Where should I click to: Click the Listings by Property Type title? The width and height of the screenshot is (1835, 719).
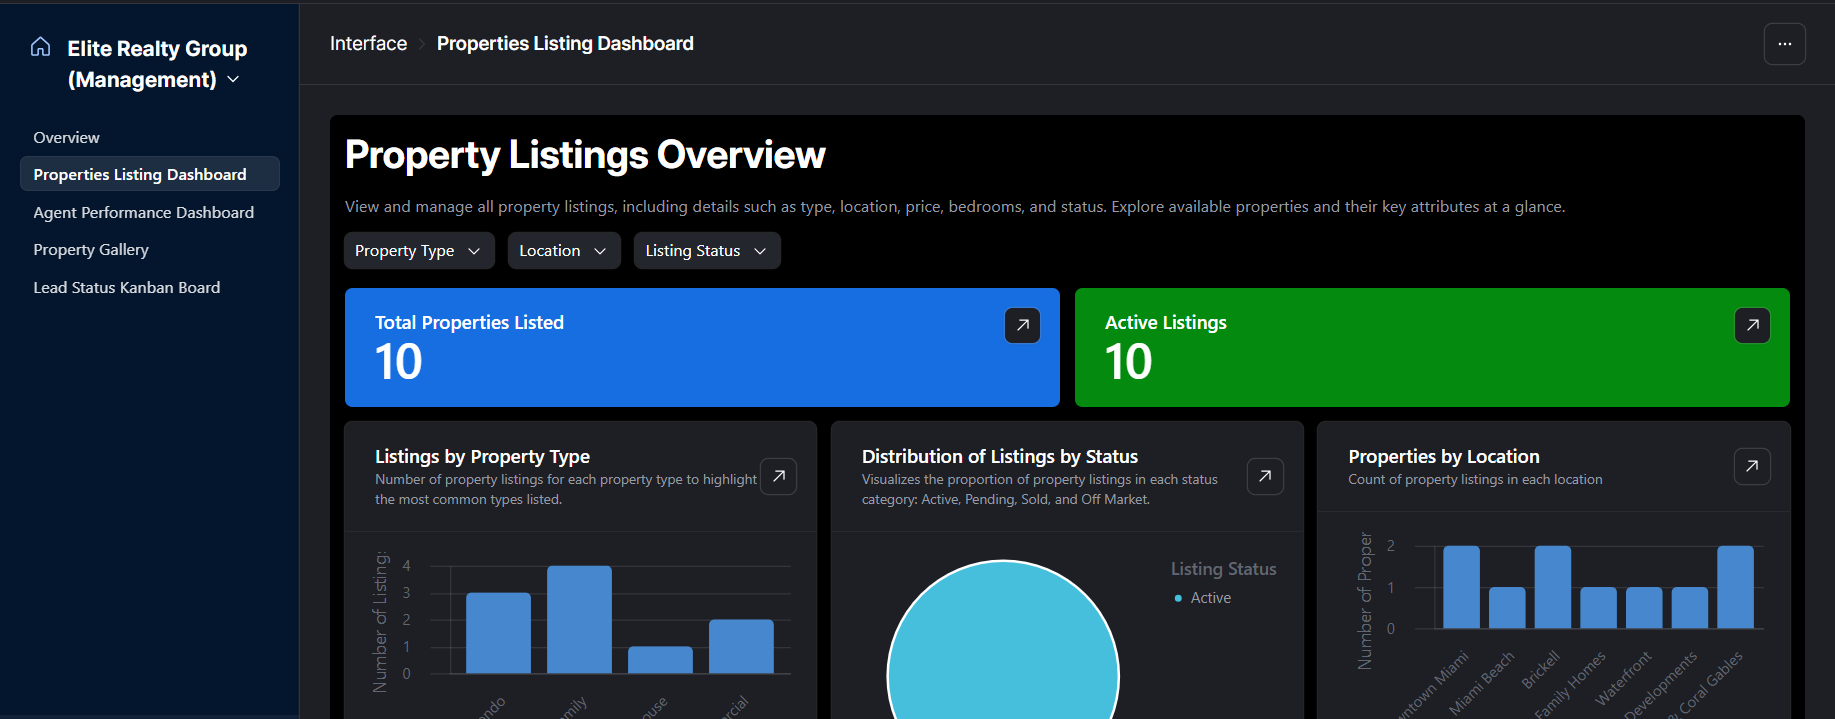click(482, 457)
